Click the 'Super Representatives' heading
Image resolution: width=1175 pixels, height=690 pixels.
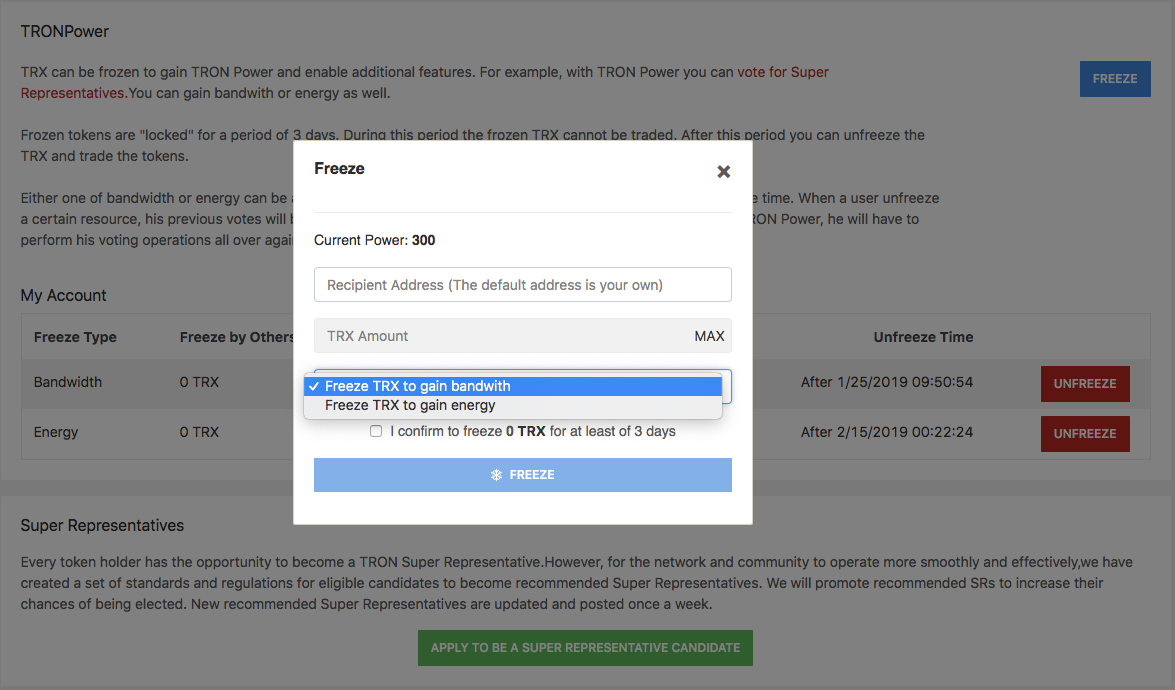102,525
